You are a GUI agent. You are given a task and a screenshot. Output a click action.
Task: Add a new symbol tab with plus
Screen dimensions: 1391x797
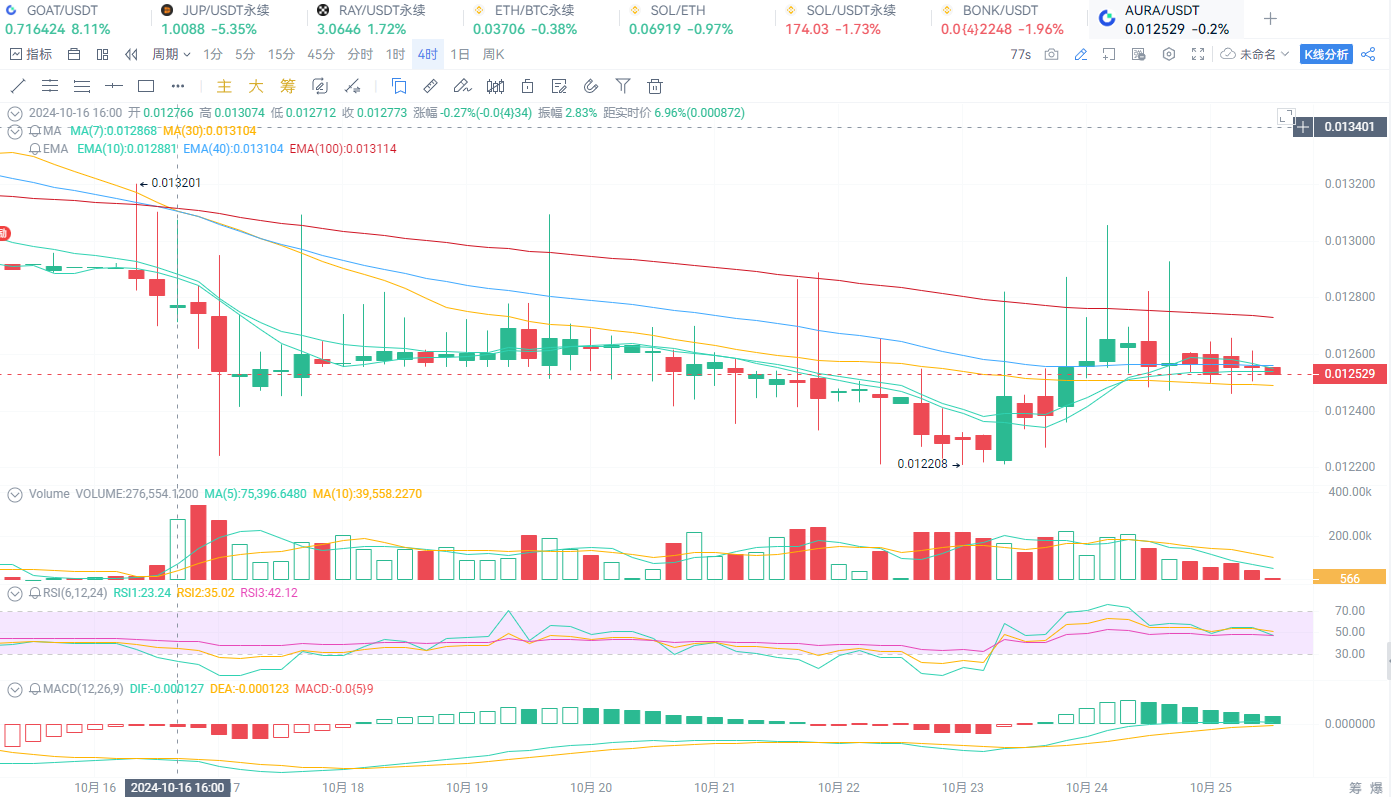coord(1270,19)
